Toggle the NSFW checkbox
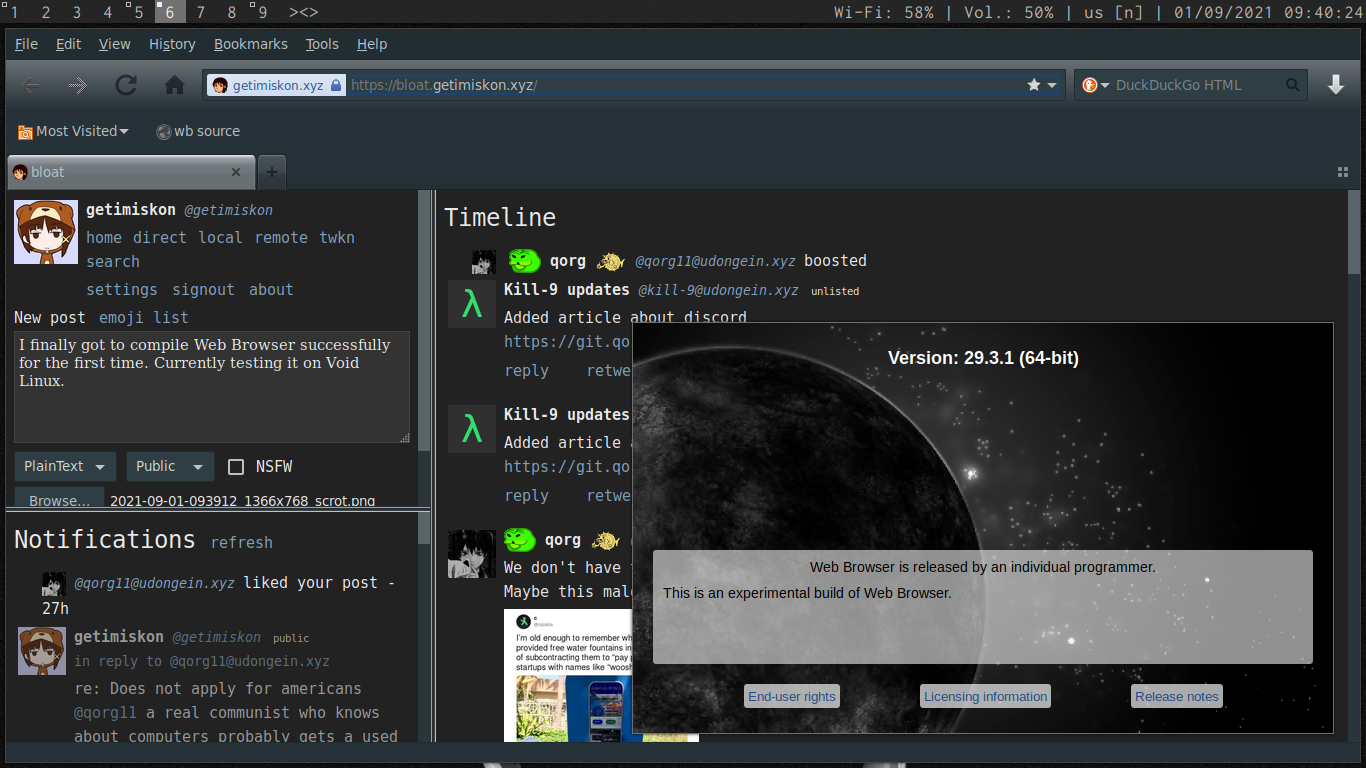The height and width of the screenshot is (768, 1366). pyautogui.click(x=236, y=467)
